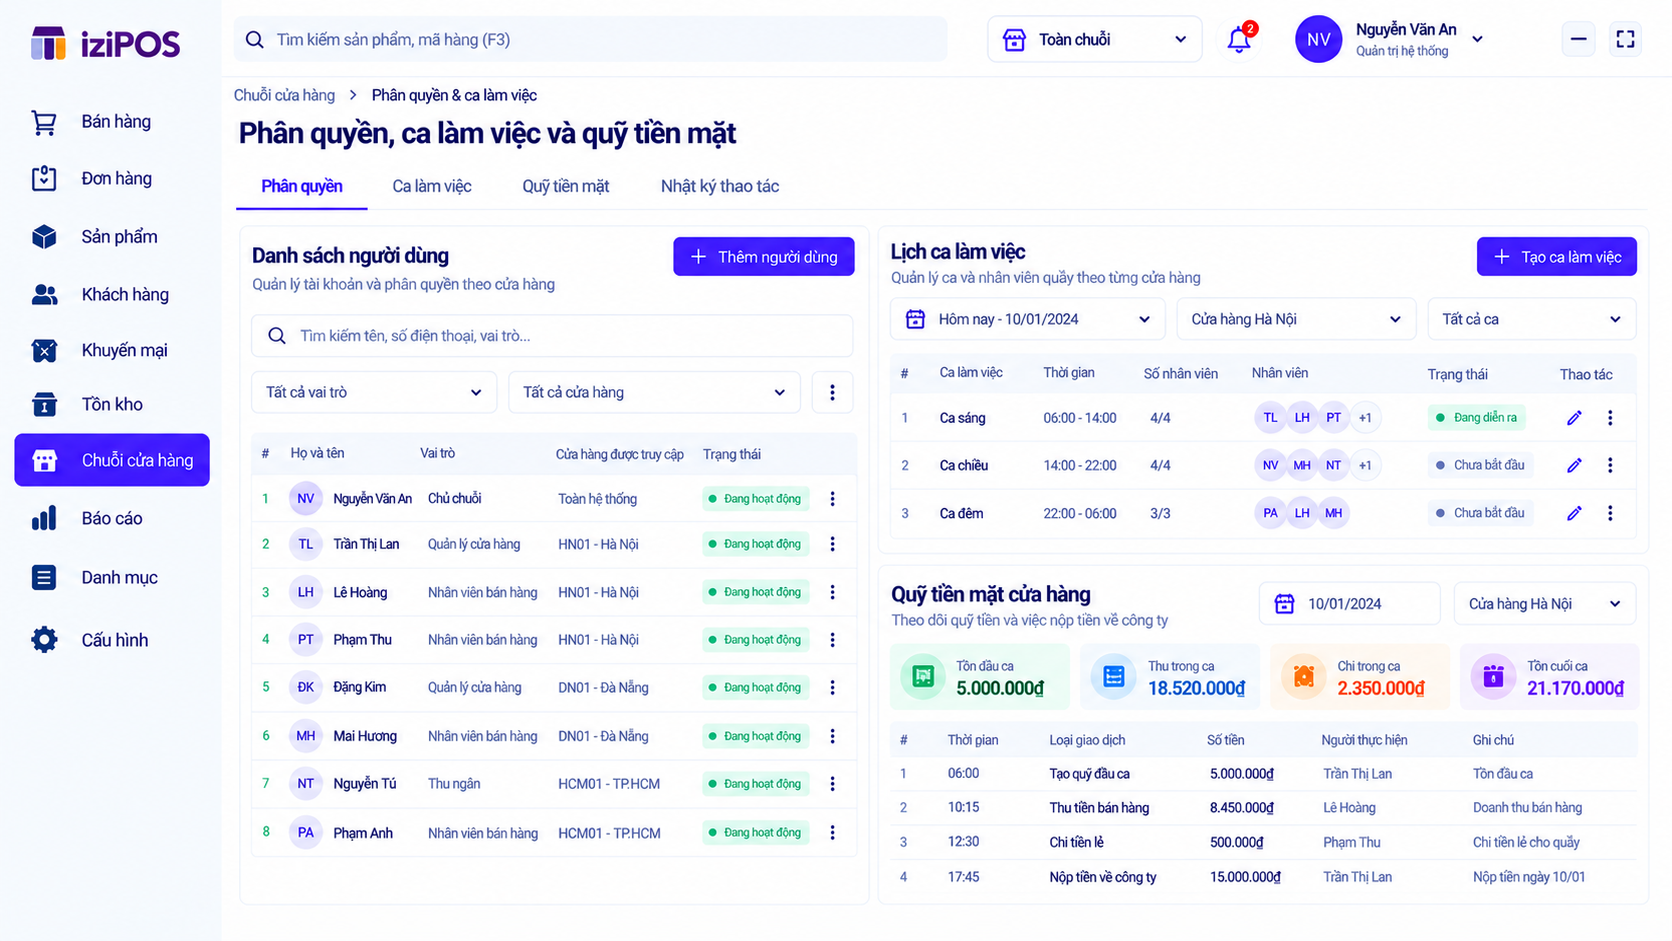
Task: Click the user search field
Action: 552,336
